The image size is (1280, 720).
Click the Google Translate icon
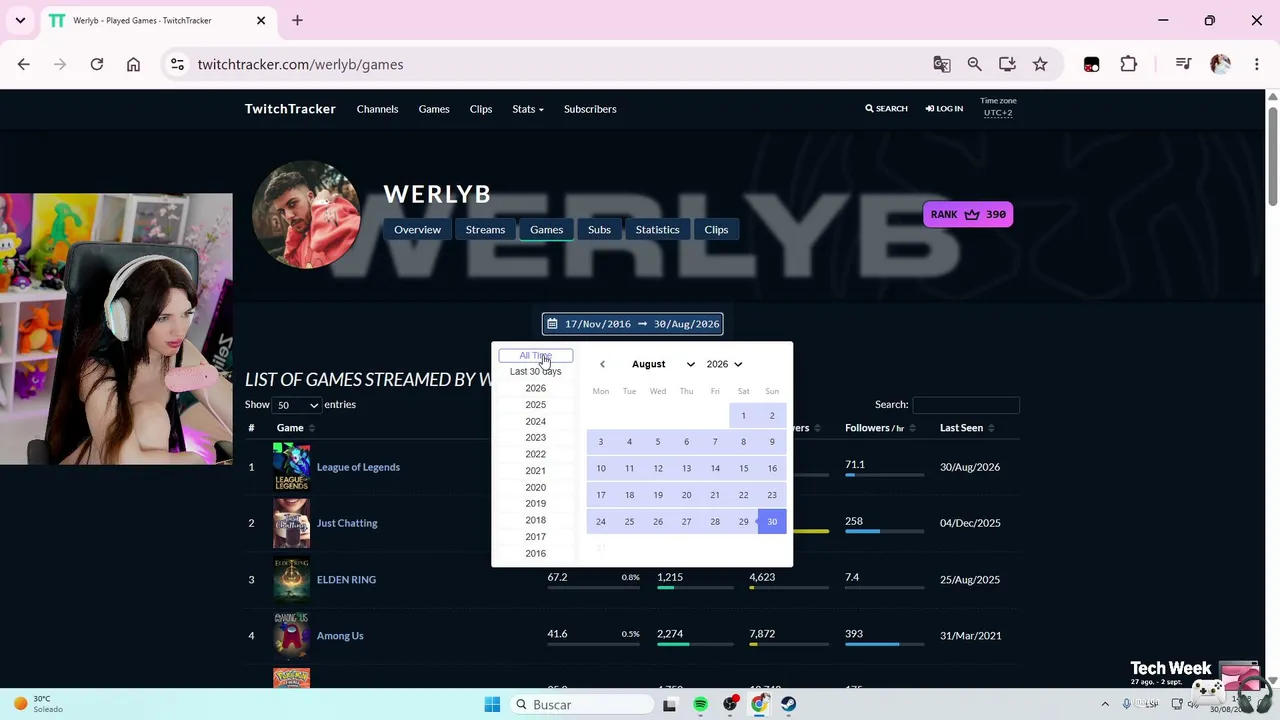tap(942, 64)
